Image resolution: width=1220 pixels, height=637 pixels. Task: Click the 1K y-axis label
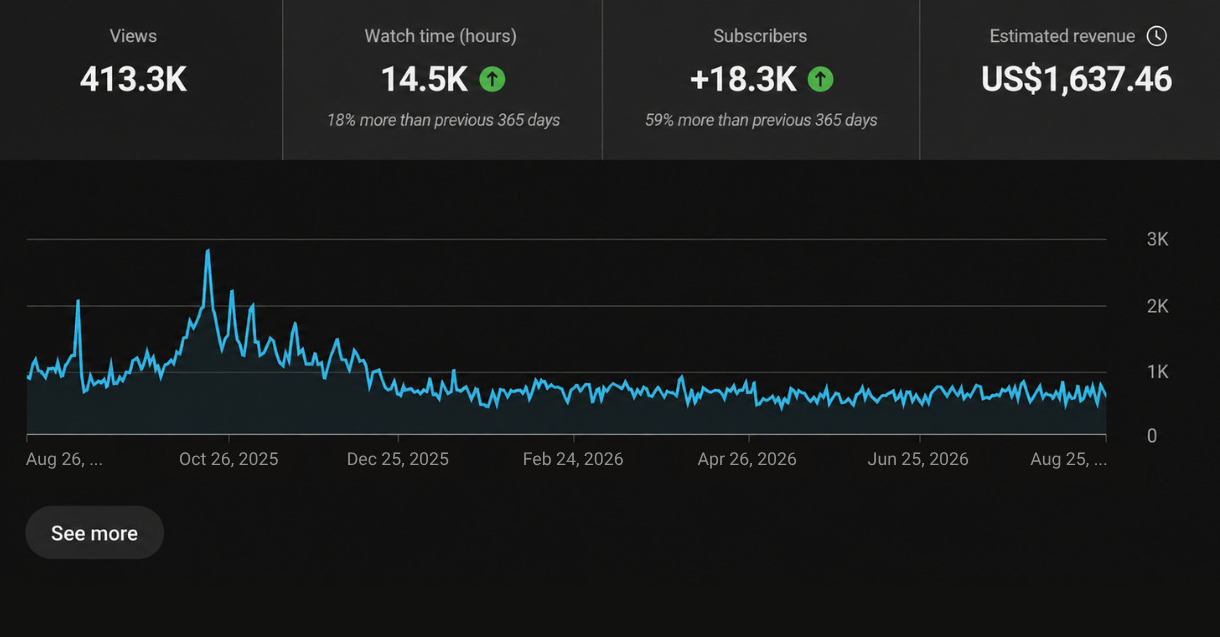(1158, 372)
